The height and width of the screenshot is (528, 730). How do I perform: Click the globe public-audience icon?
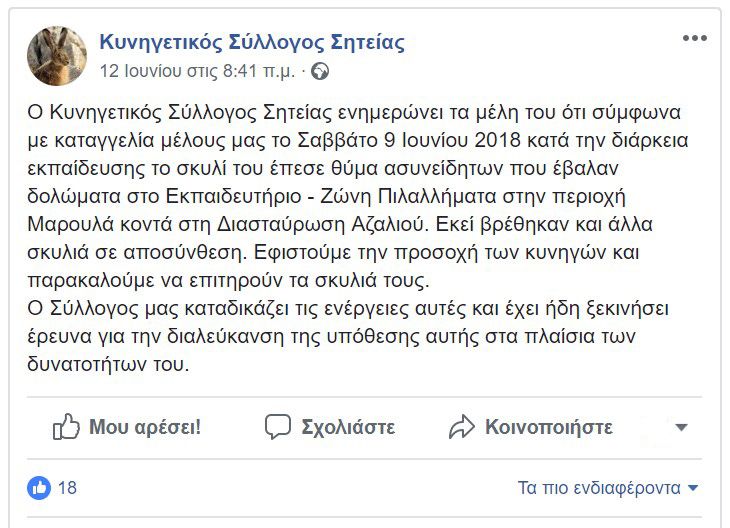(321, 72)
